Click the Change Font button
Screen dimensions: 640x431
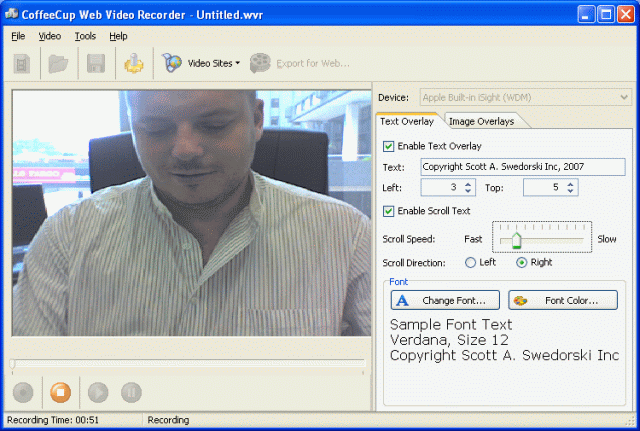click(x=445, y=300)
